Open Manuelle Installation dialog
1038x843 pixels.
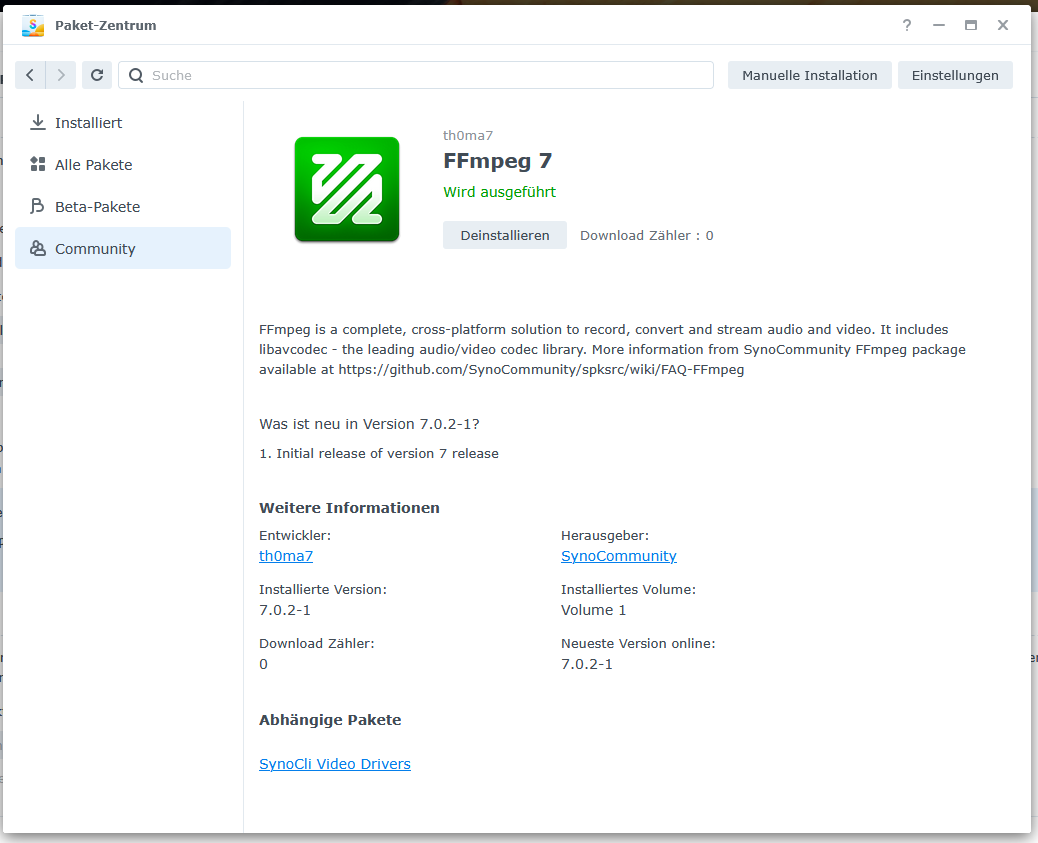(809, 75)
